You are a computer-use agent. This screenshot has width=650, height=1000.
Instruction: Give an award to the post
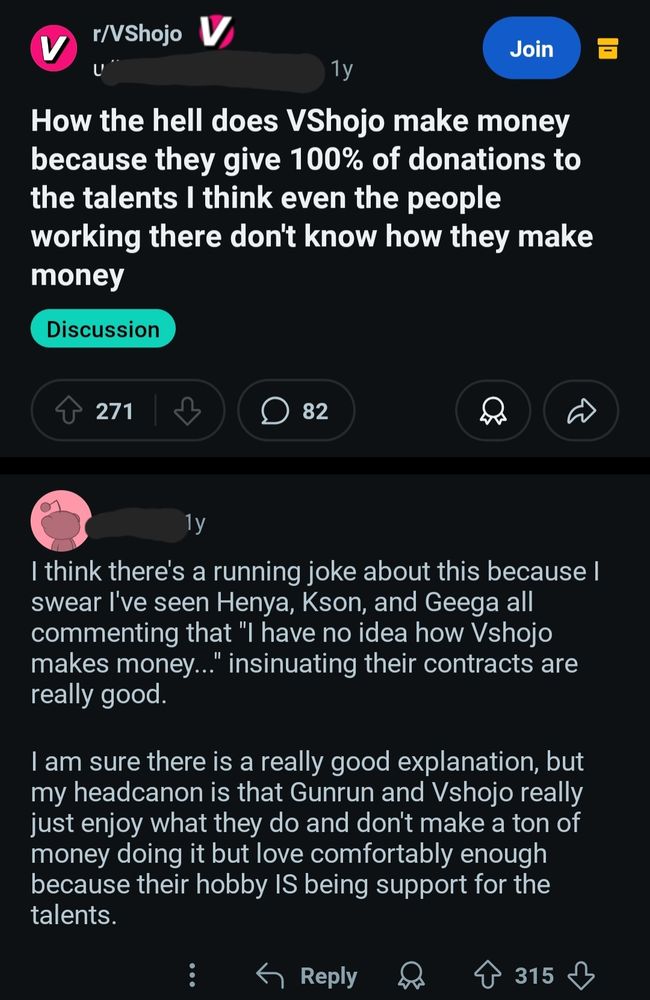pyautogui.click(x=492, y=410)
